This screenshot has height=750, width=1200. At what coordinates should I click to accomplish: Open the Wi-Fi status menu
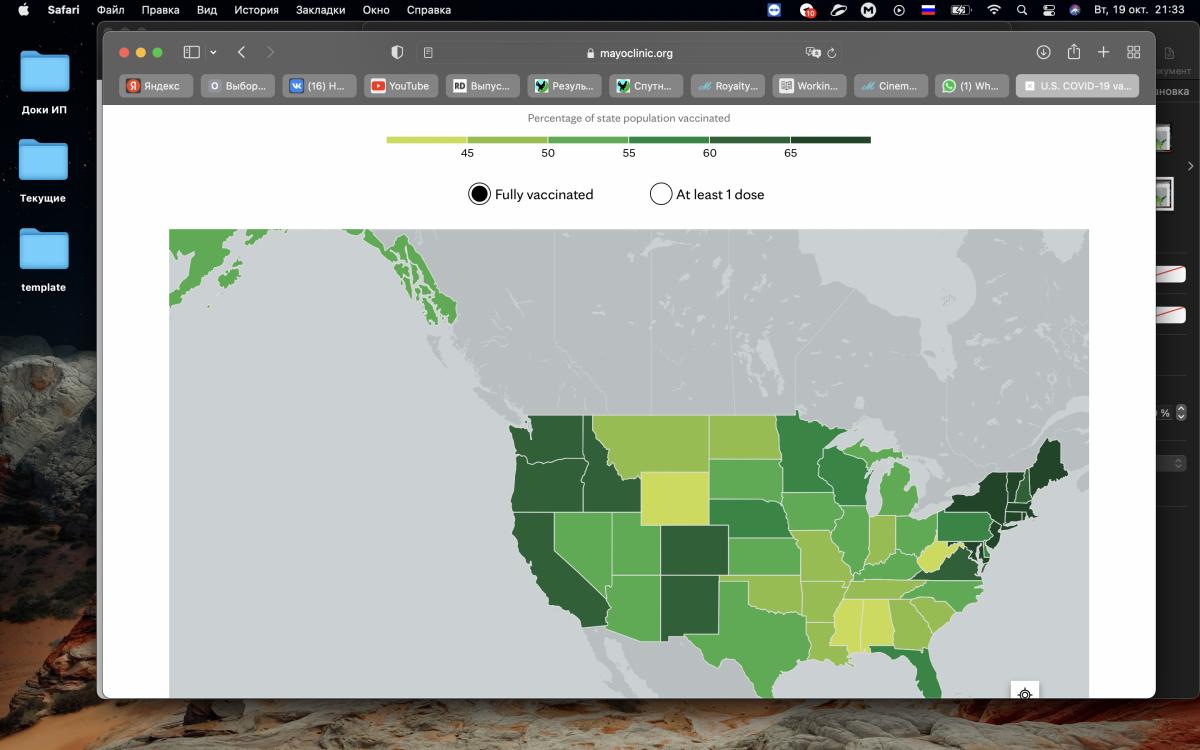pyautogui.click(x=993, y=10)
